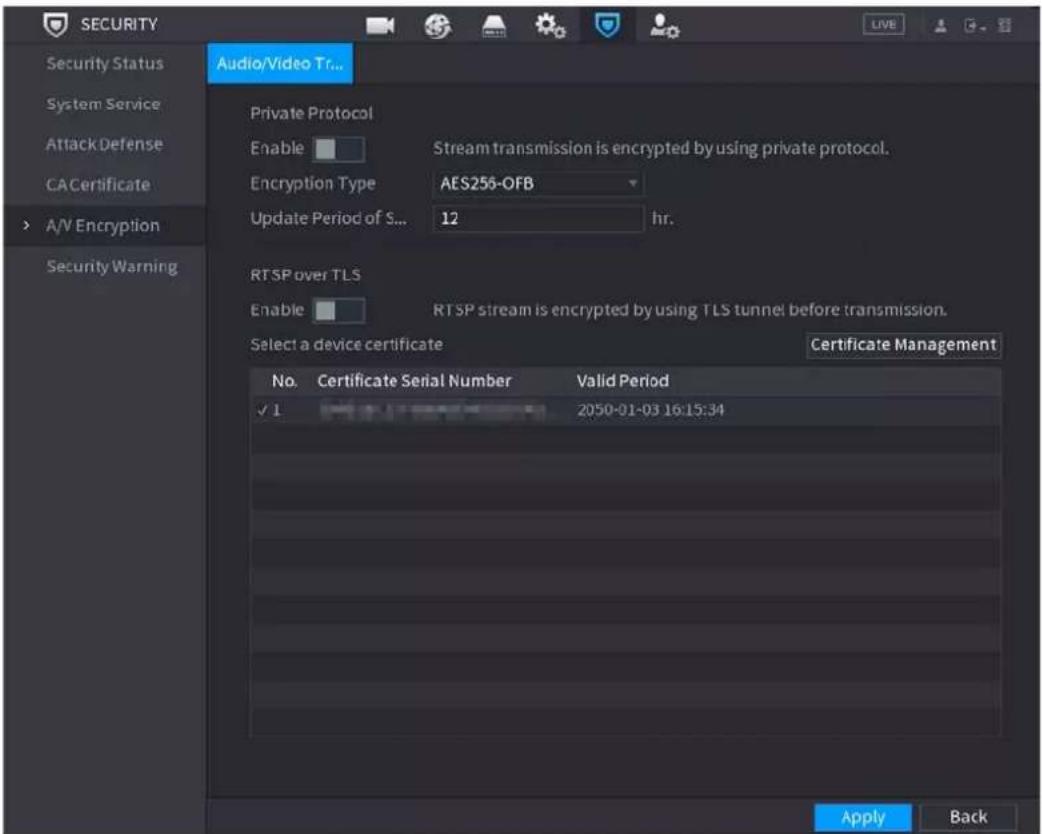Viewport: 1042px width, 834px height.
Task: Open the Camera settings icon
Action: tap(379, 26)
